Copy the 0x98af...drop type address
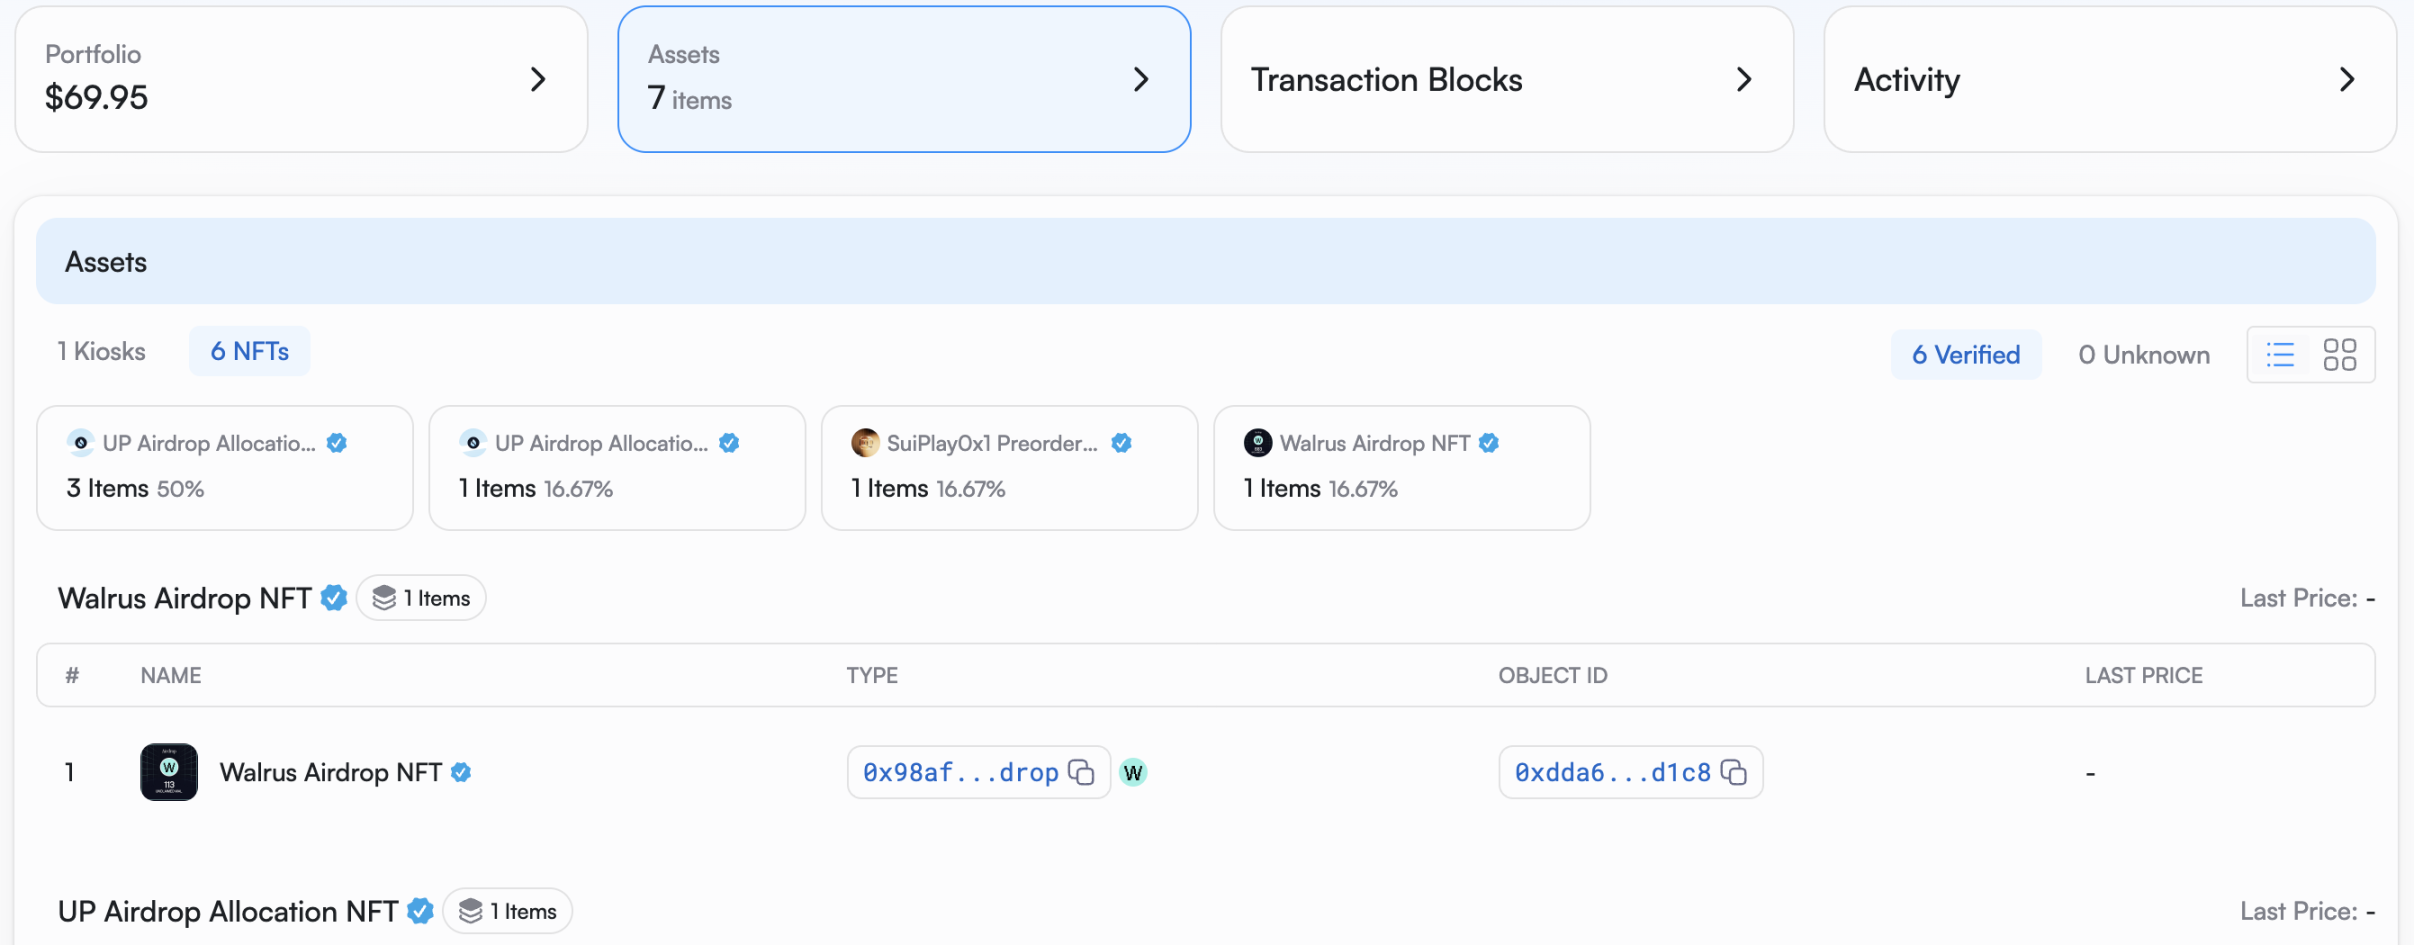This screenshot has height=945, width=2414. coord(1081,772)
